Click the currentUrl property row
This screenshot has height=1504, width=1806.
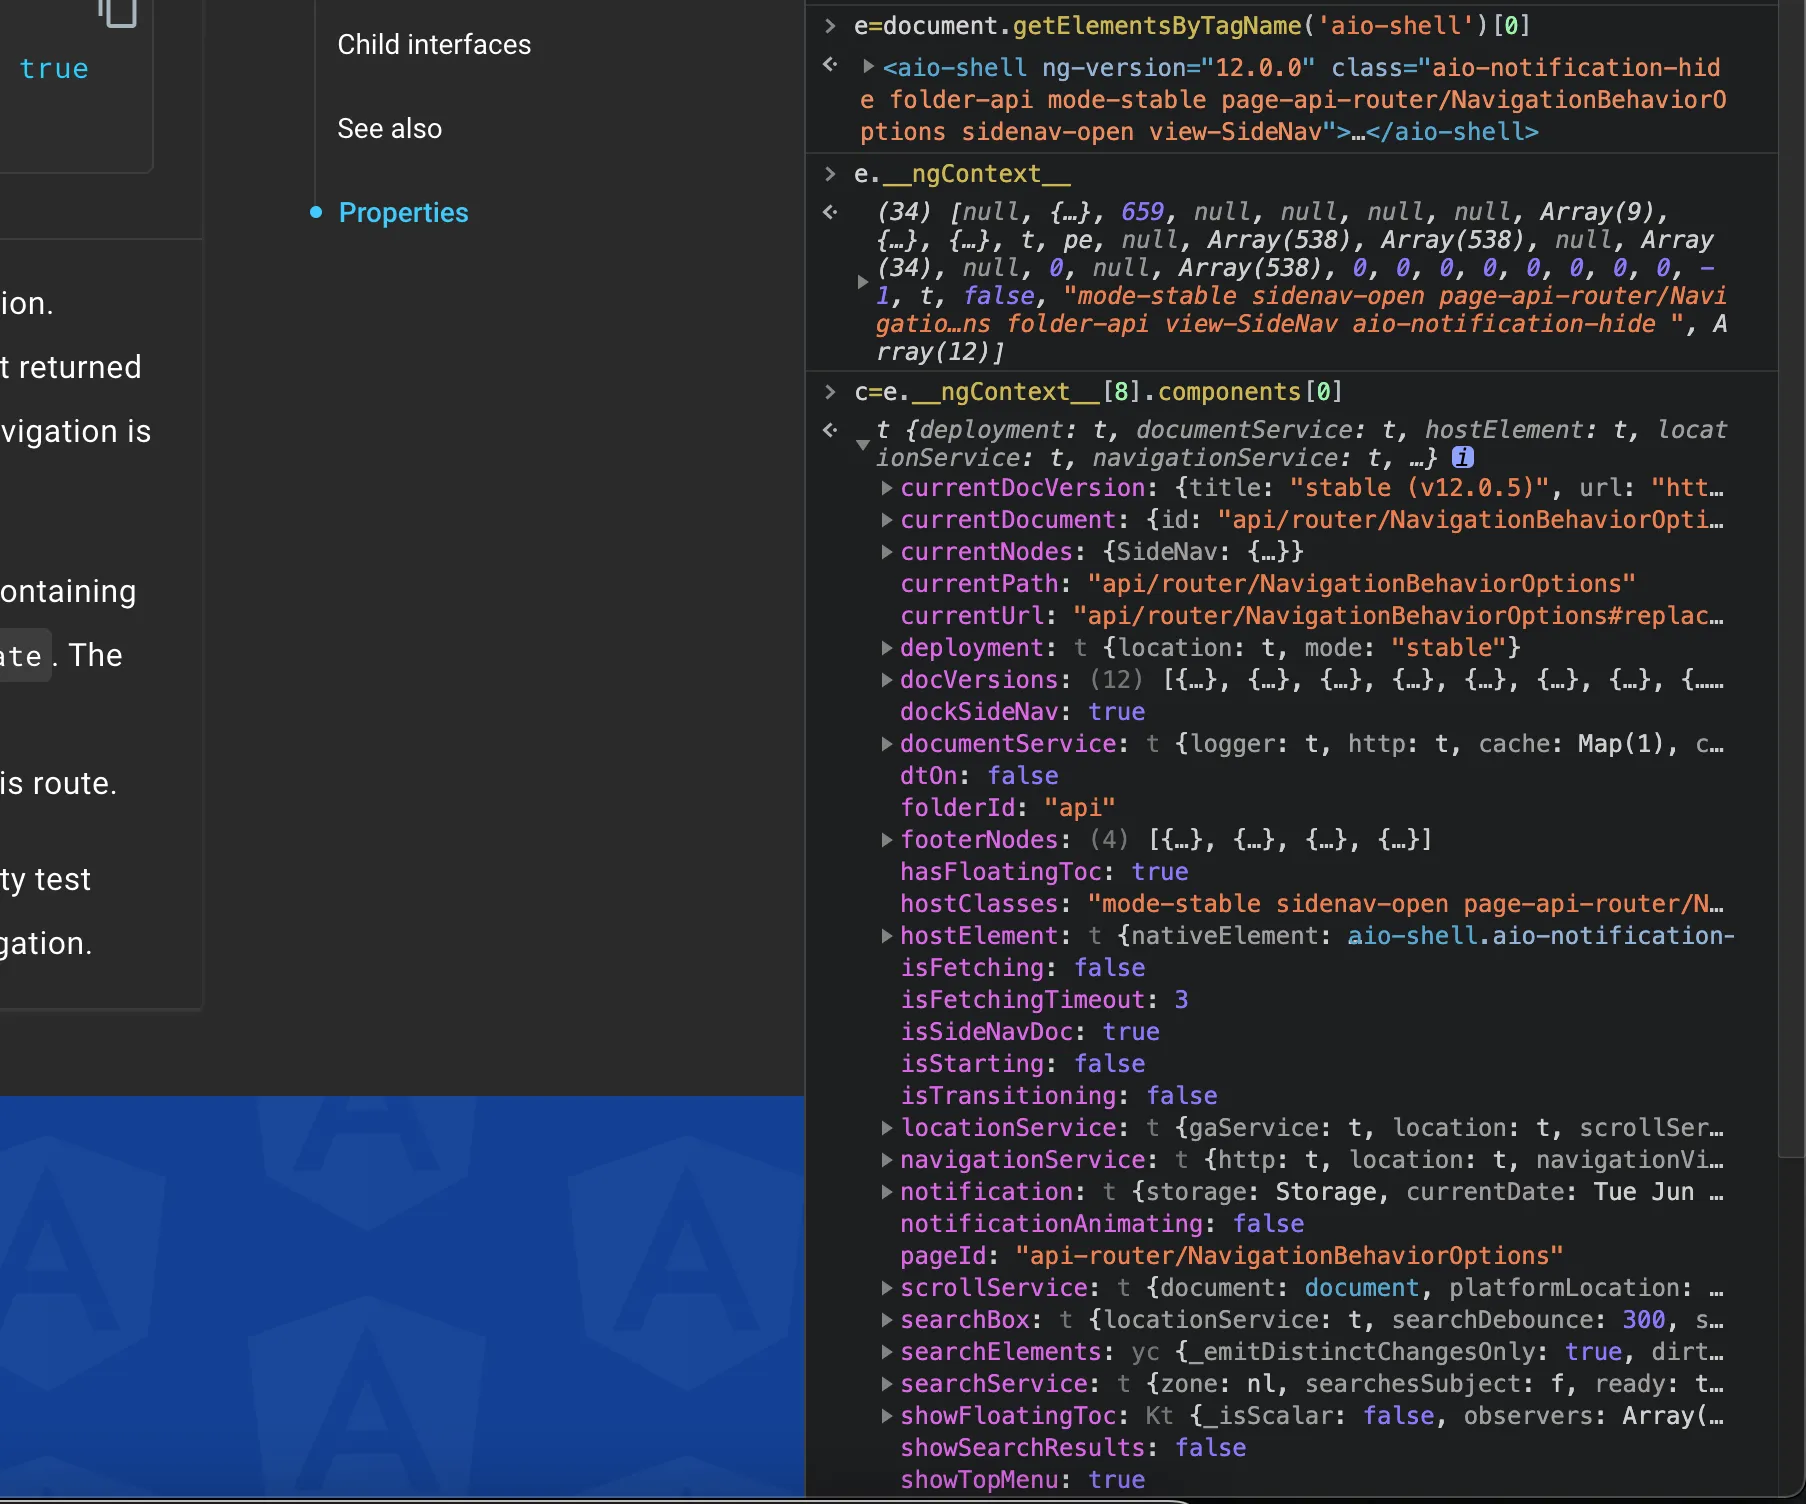[1312, 616]
